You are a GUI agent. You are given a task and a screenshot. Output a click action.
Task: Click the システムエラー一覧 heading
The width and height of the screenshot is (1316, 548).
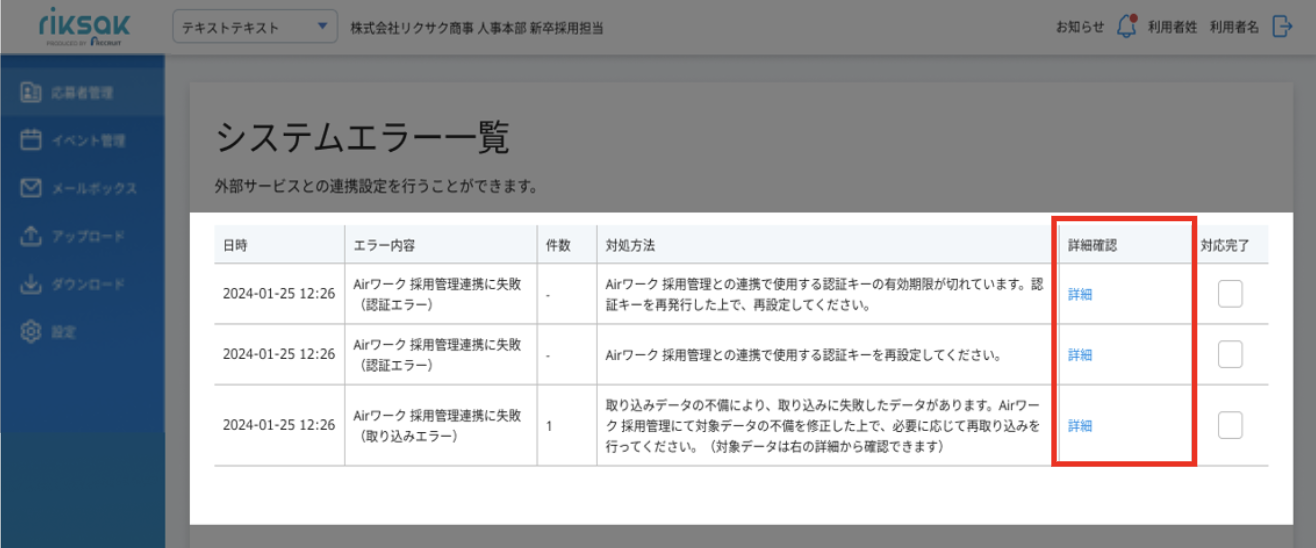362,138
